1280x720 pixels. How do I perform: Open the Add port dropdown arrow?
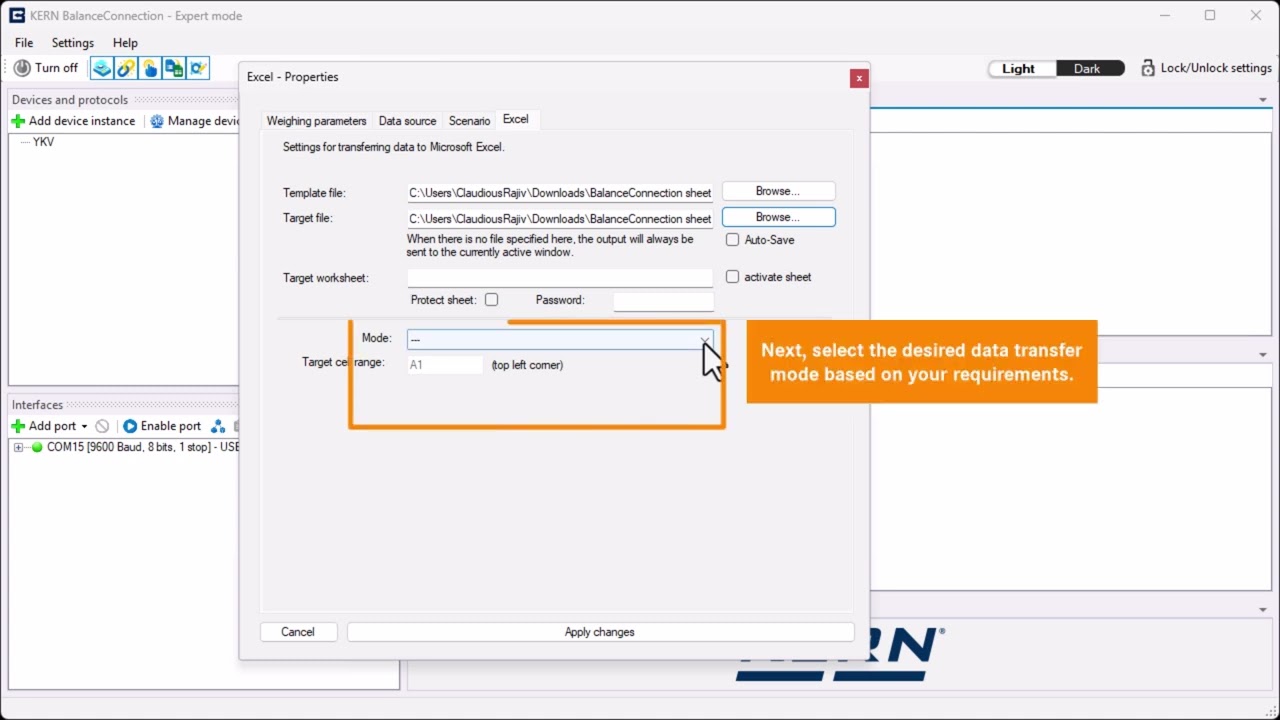click(x=84, y=427)
